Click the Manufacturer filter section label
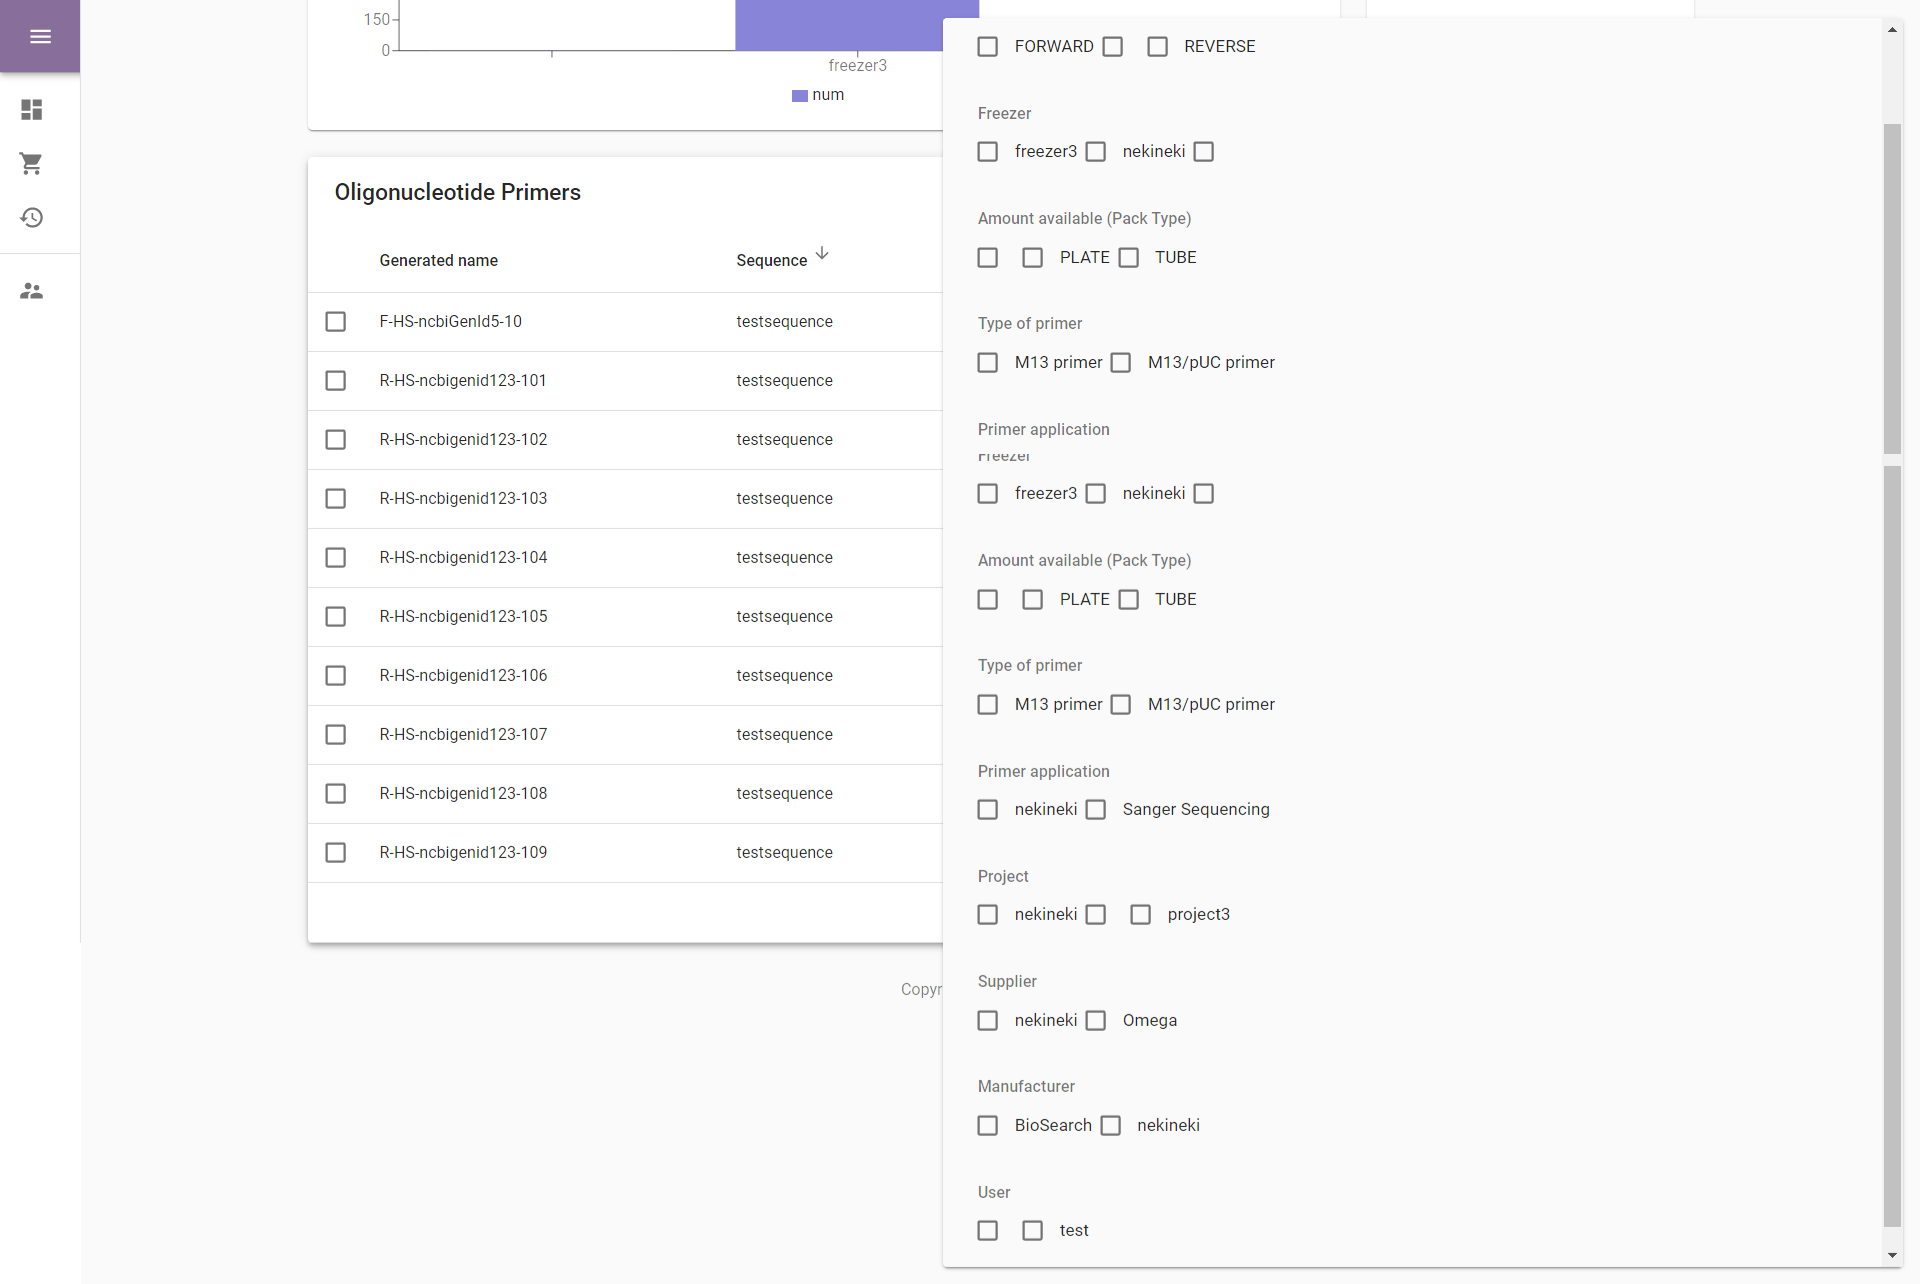The width and height of the screenshot is (1920, 1284). (x=1026, y=1087)
